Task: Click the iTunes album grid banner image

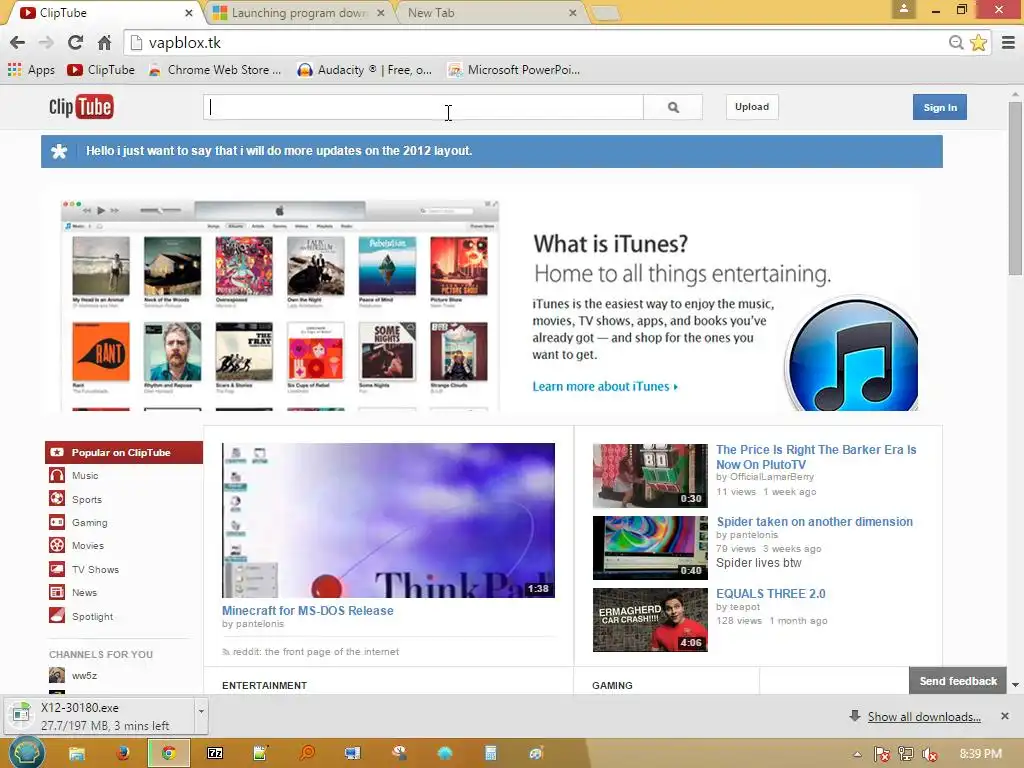Action: [x=280, y=306]
